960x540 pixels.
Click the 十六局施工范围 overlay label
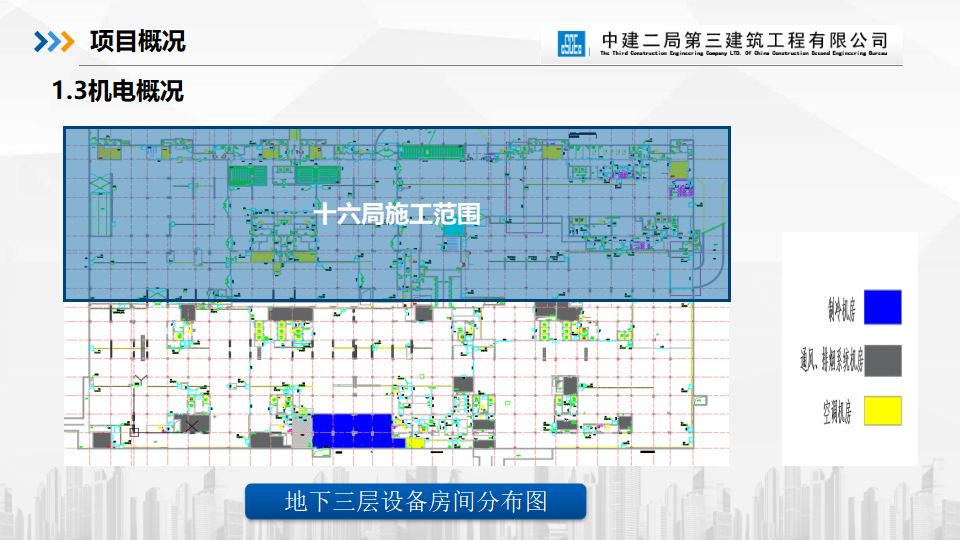pos(397,213)
